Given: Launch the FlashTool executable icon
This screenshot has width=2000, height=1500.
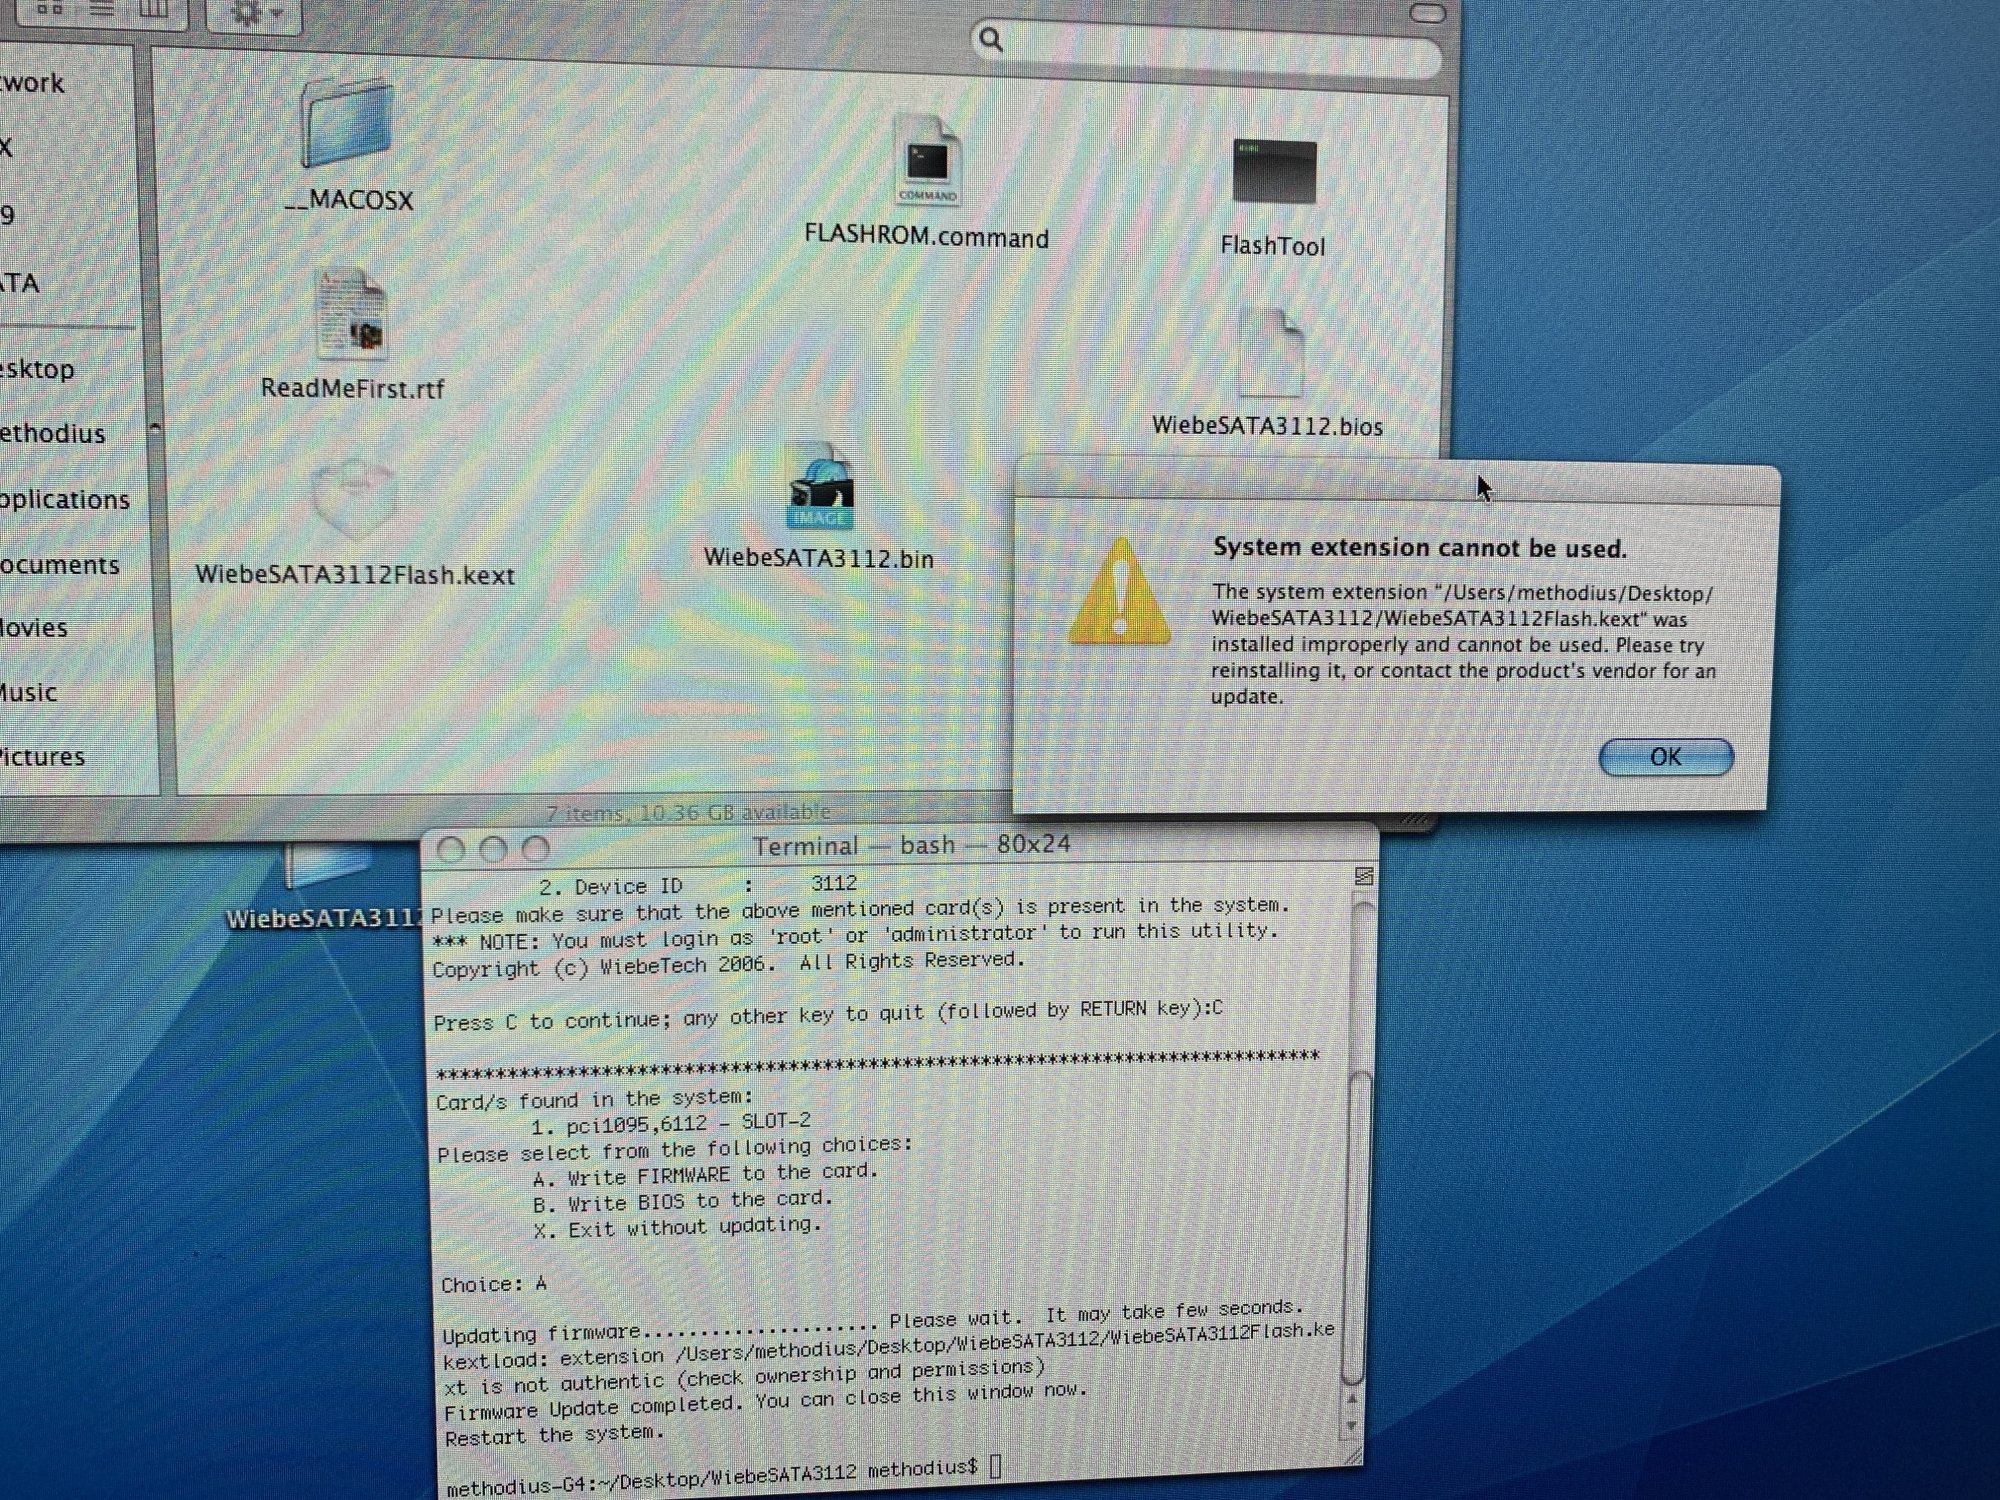Looking at the screenshot, I should click(x=1273, y=172).
